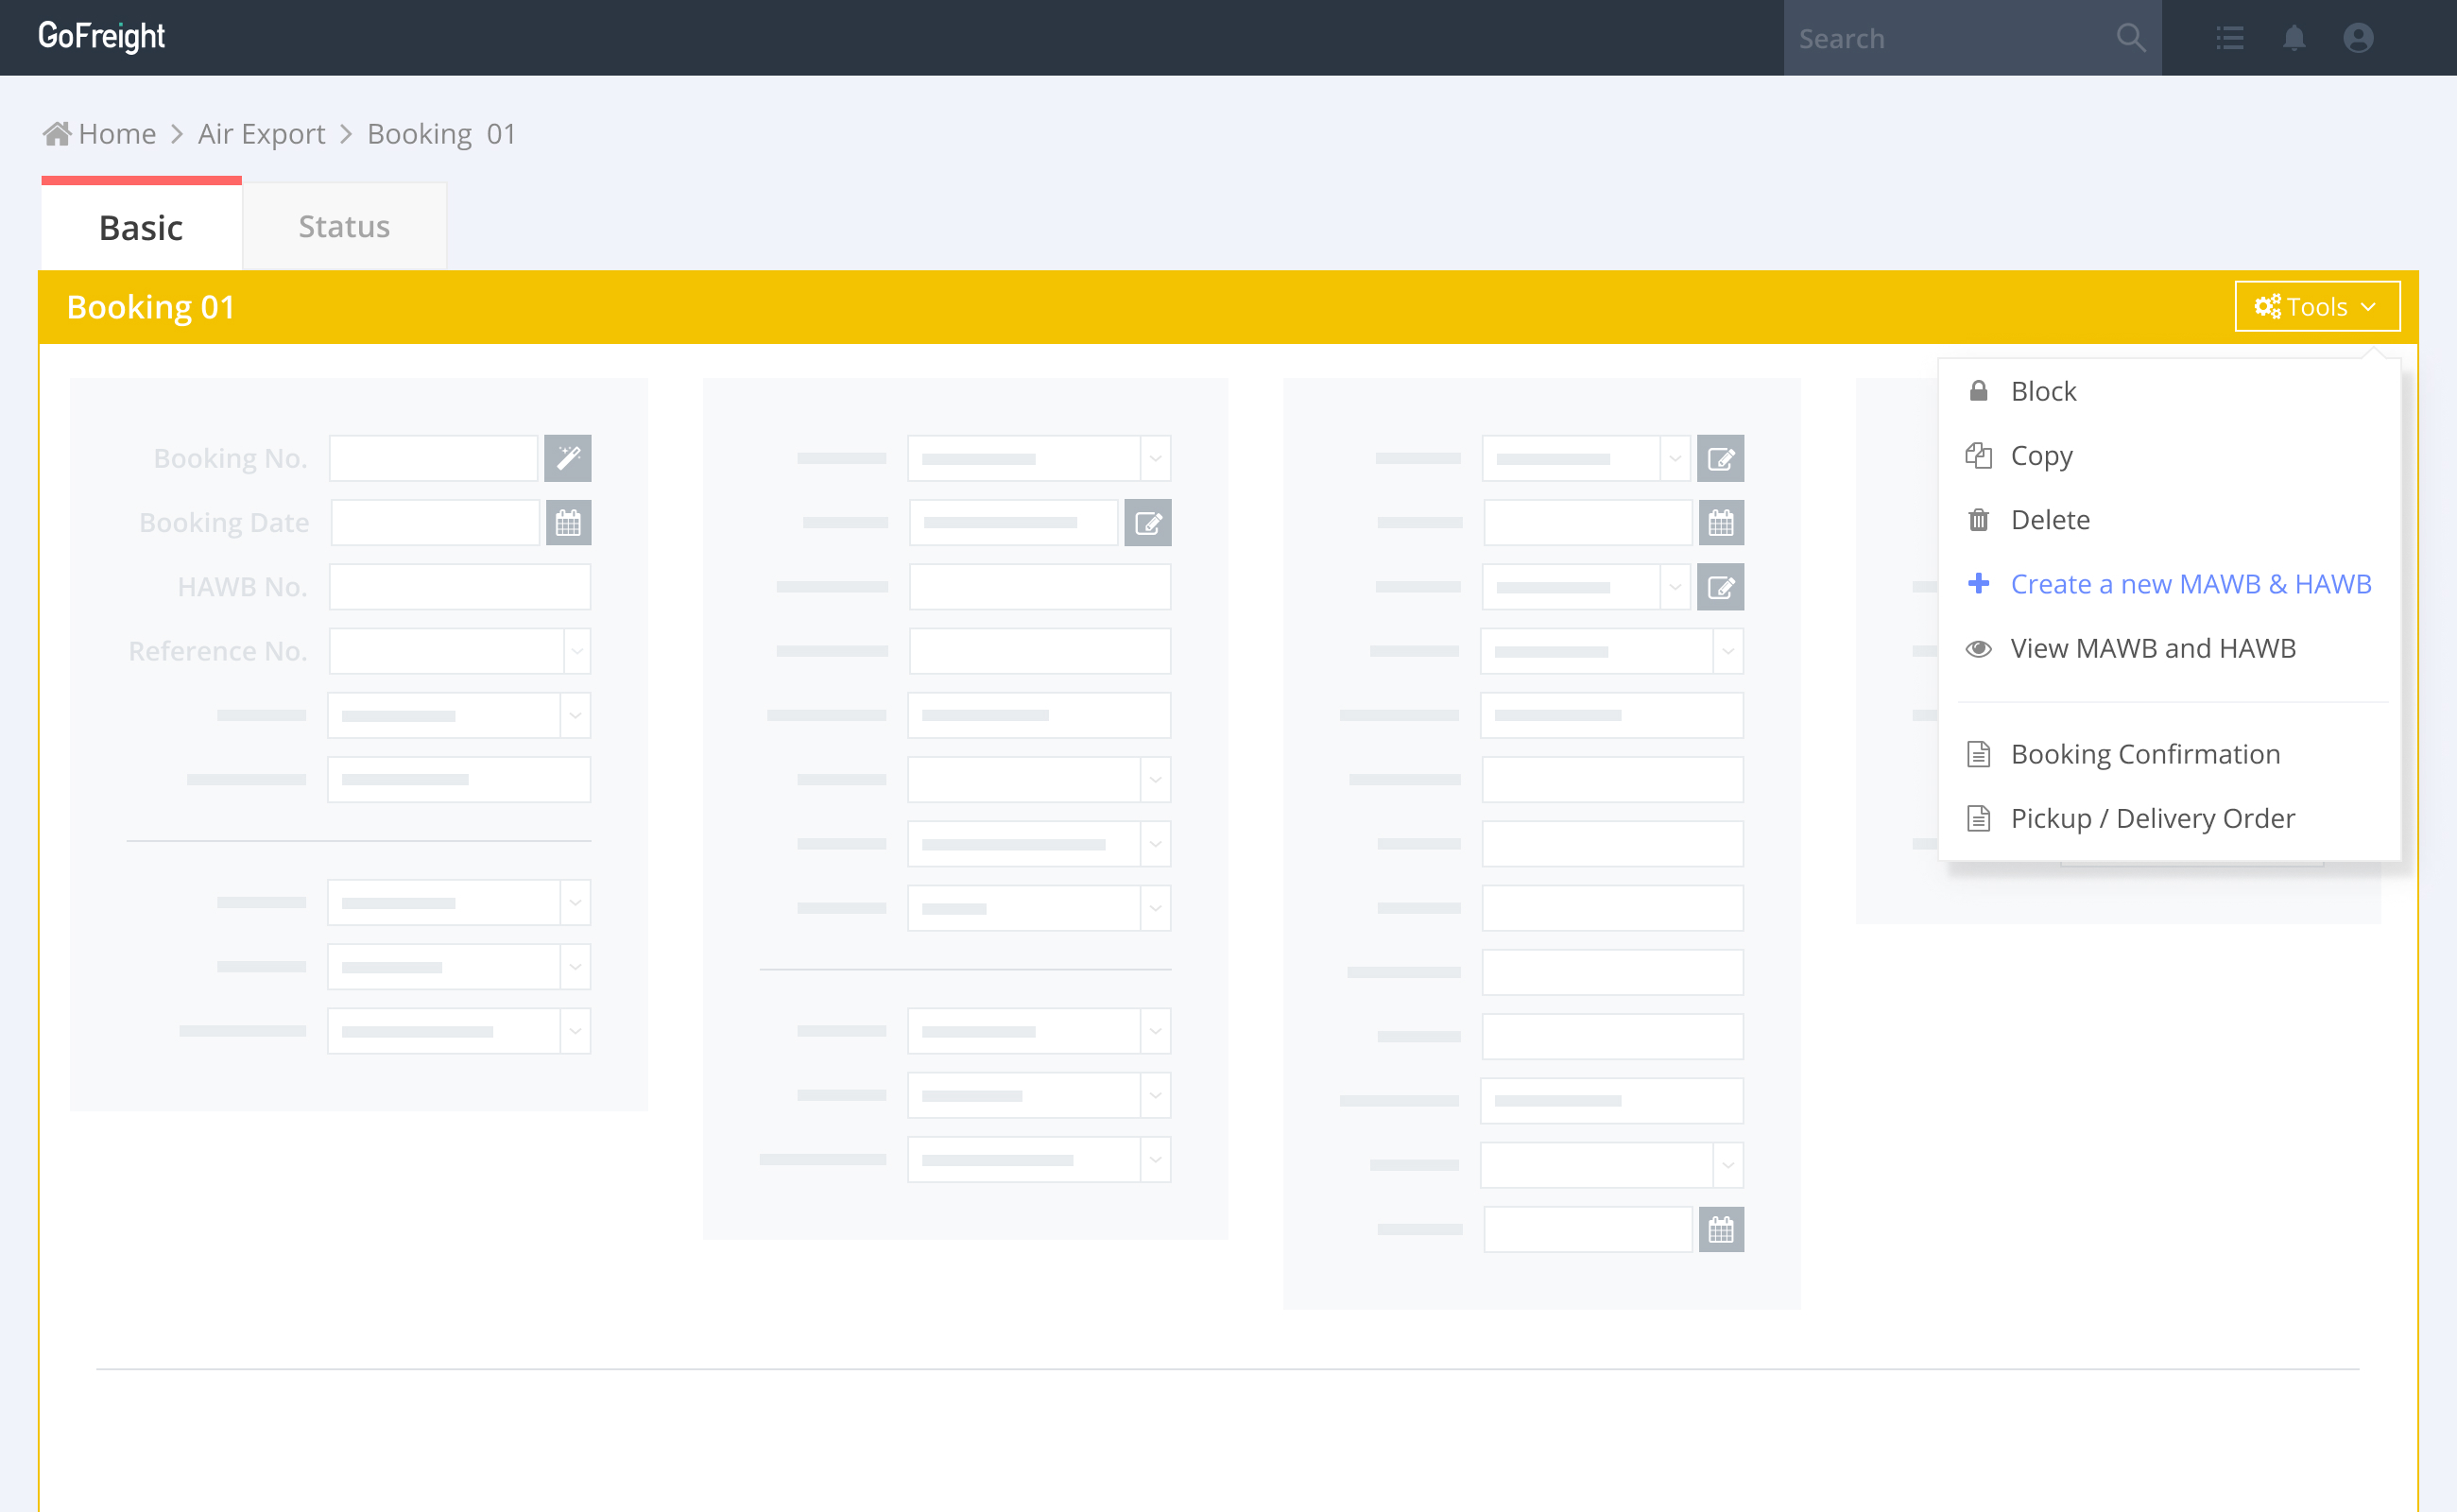This screenshot has height=1512, width=2457.
Task: Choose Copy in the Tools dropdown
Action: point(2041,456)
